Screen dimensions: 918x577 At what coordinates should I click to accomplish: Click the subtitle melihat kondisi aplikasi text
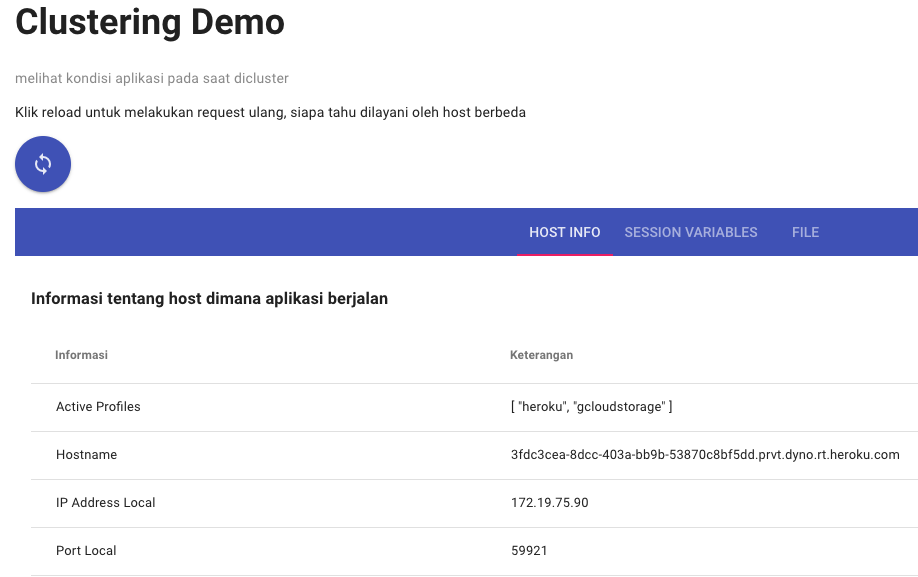(152, 78)
